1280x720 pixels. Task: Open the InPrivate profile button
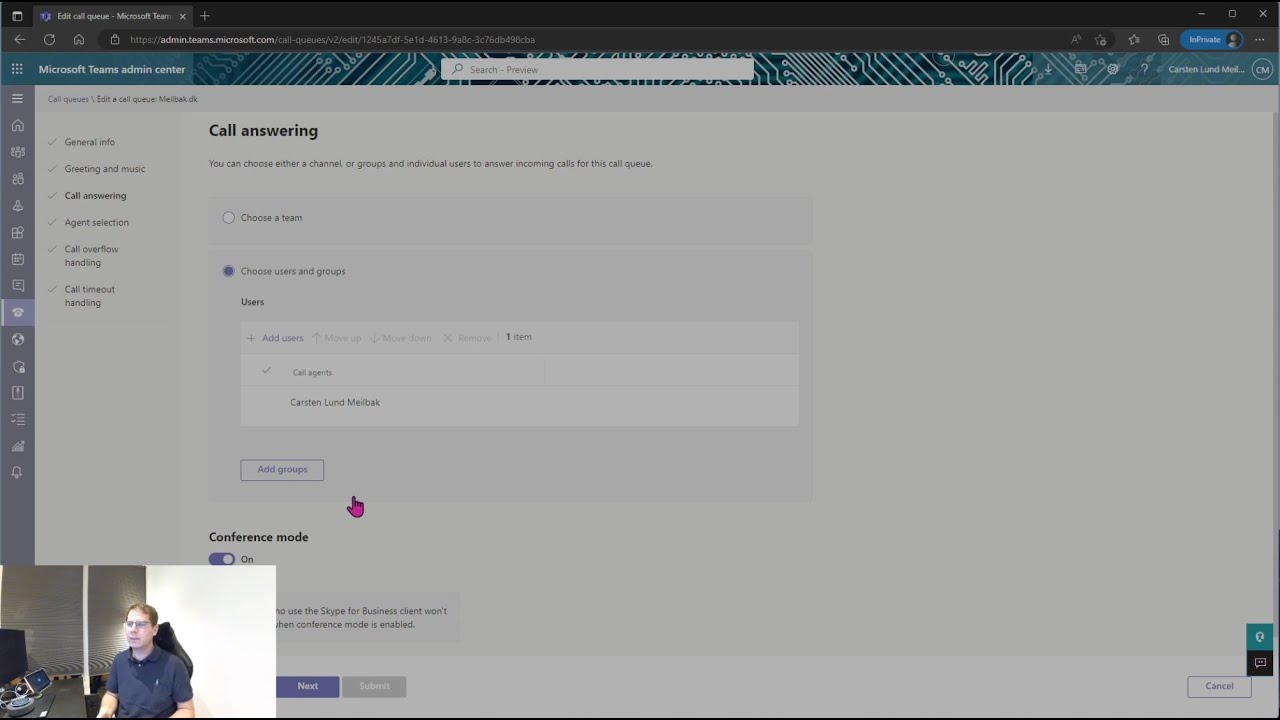tap(1212, 40)
